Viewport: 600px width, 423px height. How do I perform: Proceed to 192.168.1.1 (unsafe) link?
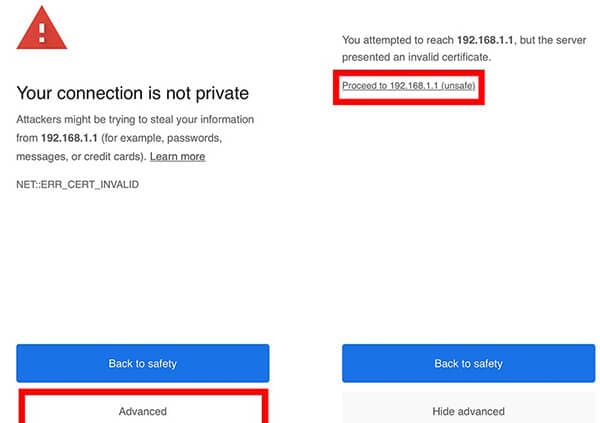[409, 85]
